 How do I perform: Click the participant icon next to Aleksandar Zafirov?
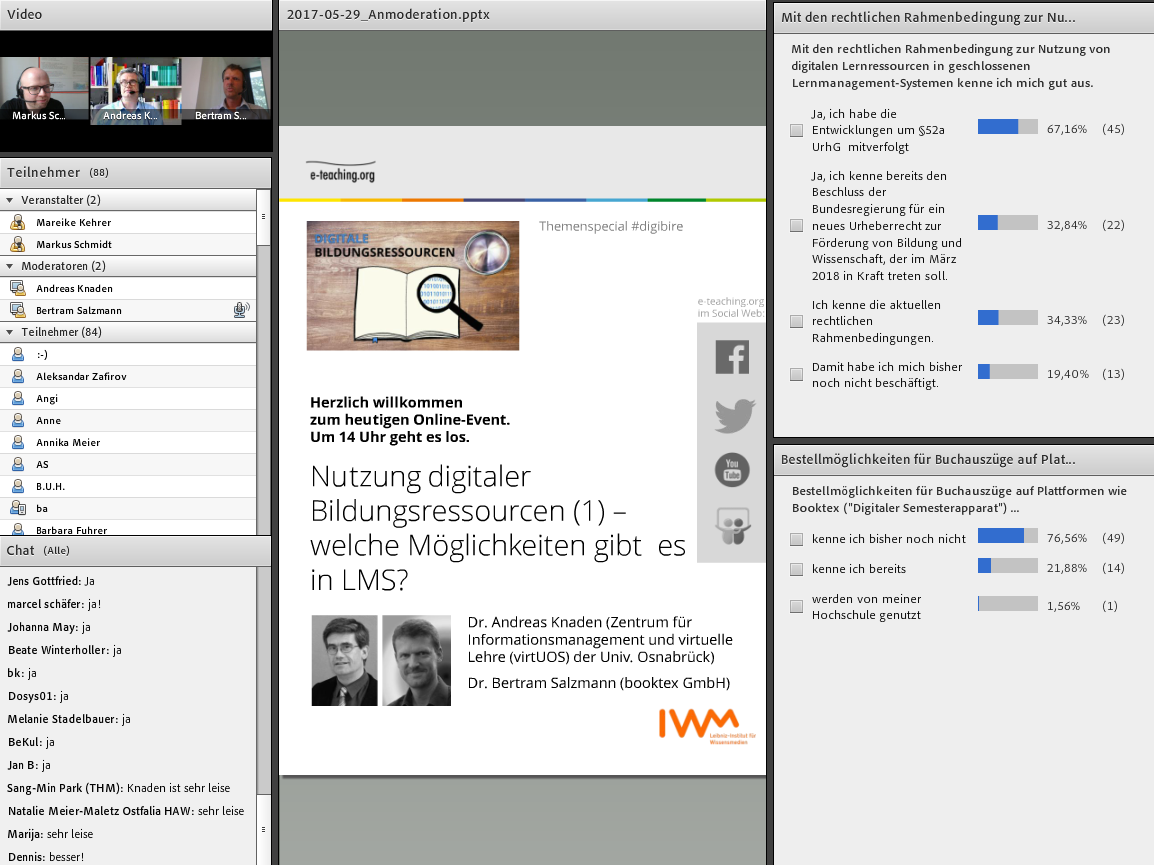click(x=18, y=376)
